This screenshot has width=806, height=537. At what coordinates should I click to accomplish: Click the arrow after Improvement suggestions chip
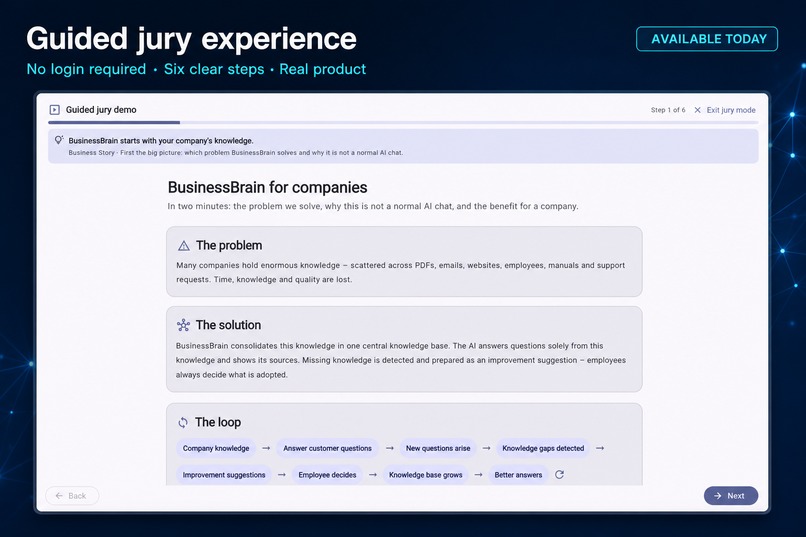(x=282, y=475)
